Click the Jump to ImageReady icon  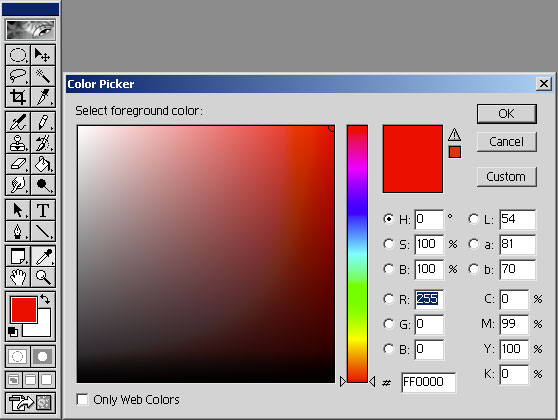click(31, 403)
